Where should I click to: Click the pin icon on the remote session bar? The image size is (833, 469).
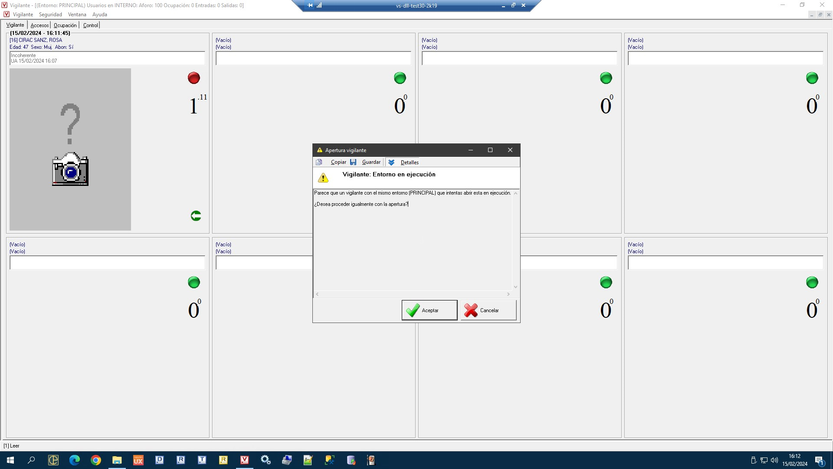[310, 5]
